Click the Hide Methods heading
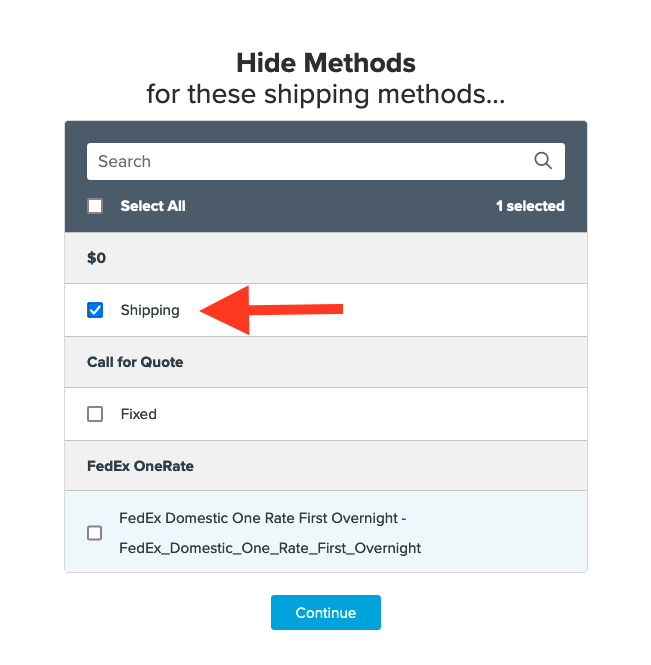Viewport: 651px width, 665px height. click(325, 63)
